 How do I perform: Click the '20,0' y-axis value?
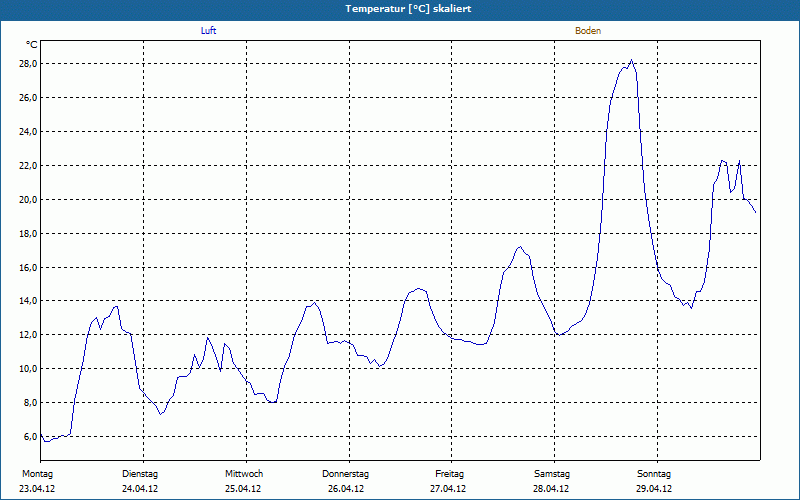[x=28, y=199]
